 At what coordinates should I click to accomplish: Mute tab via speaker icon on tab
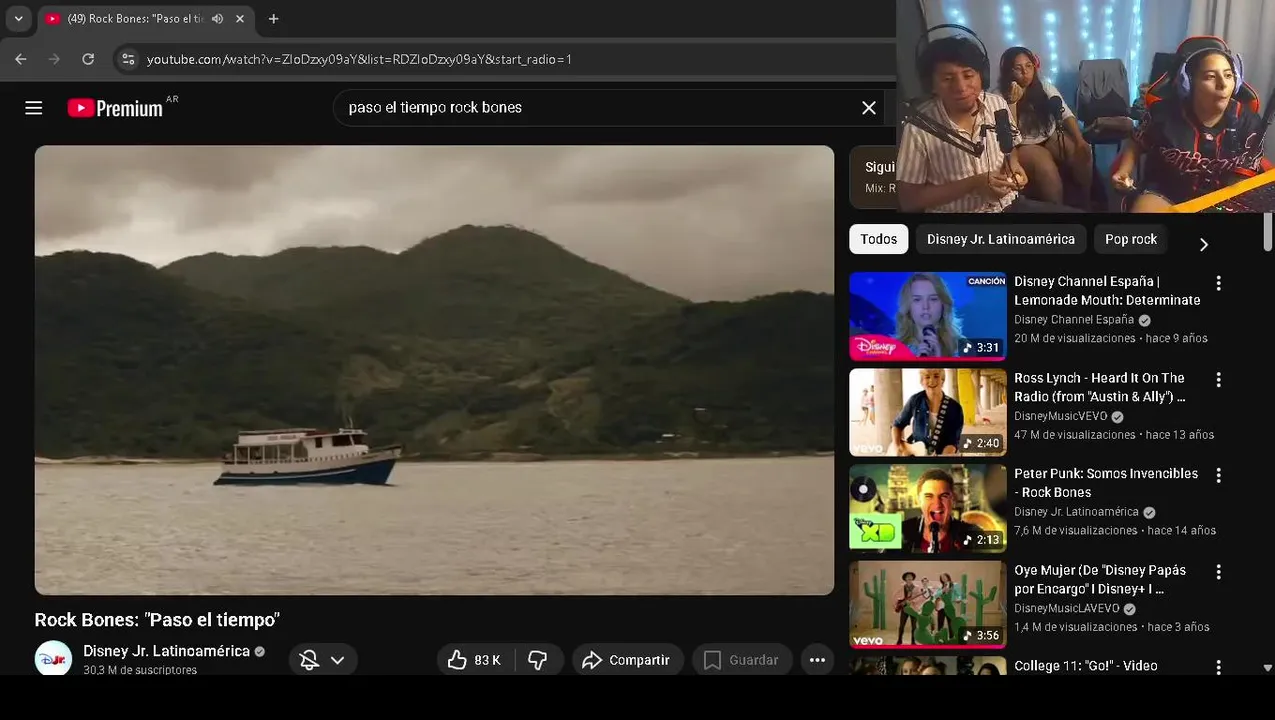217,18
